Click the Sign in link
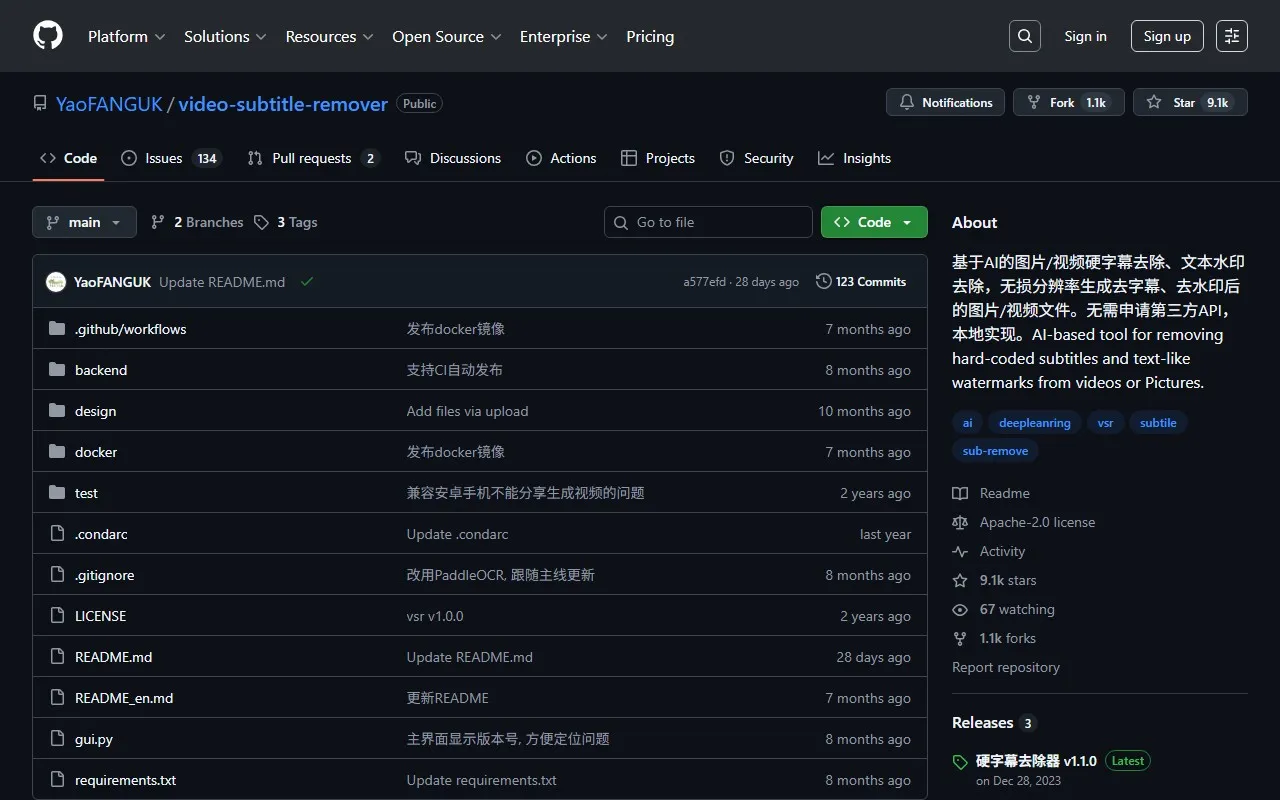1280x800 pixels. 1085,36
